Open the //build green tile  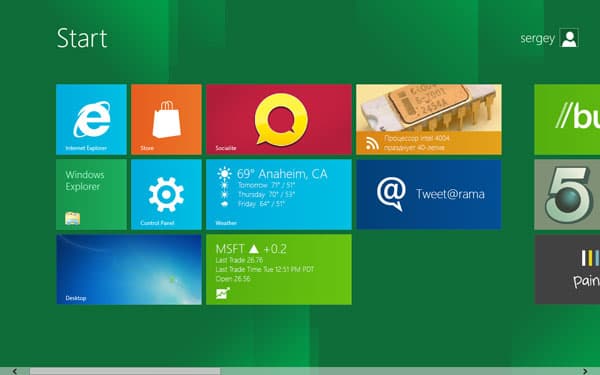pyautogui.click(x=567, y=119)
